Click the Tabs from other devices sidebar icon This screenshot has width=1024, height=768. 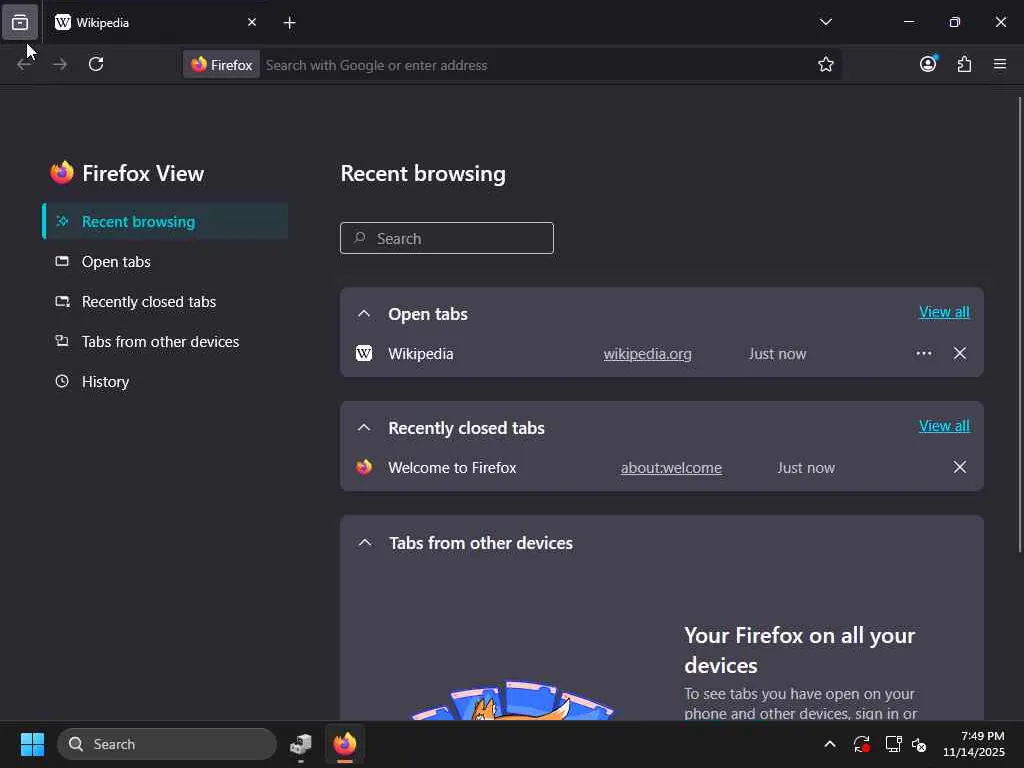point(62,341)
